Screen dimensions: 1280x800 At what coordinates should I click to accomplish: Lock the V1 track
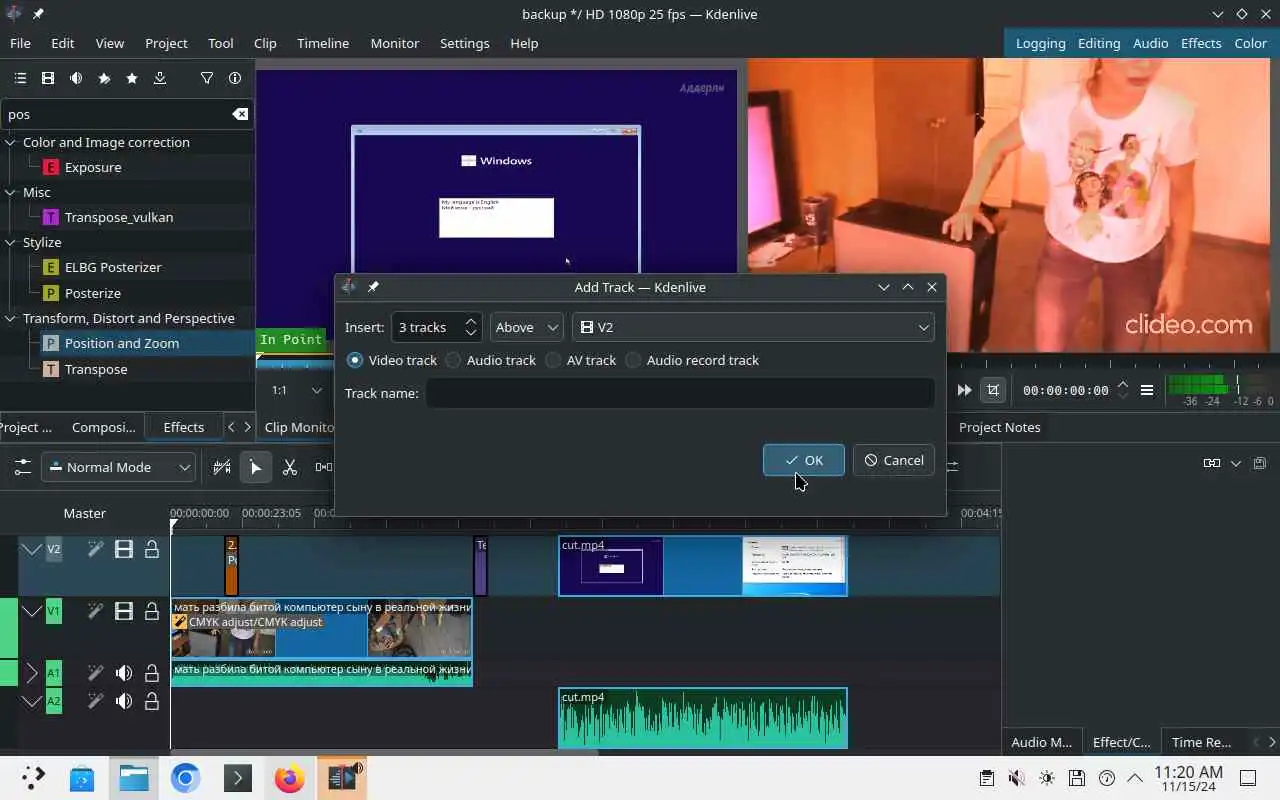click(x=152, y=611)
